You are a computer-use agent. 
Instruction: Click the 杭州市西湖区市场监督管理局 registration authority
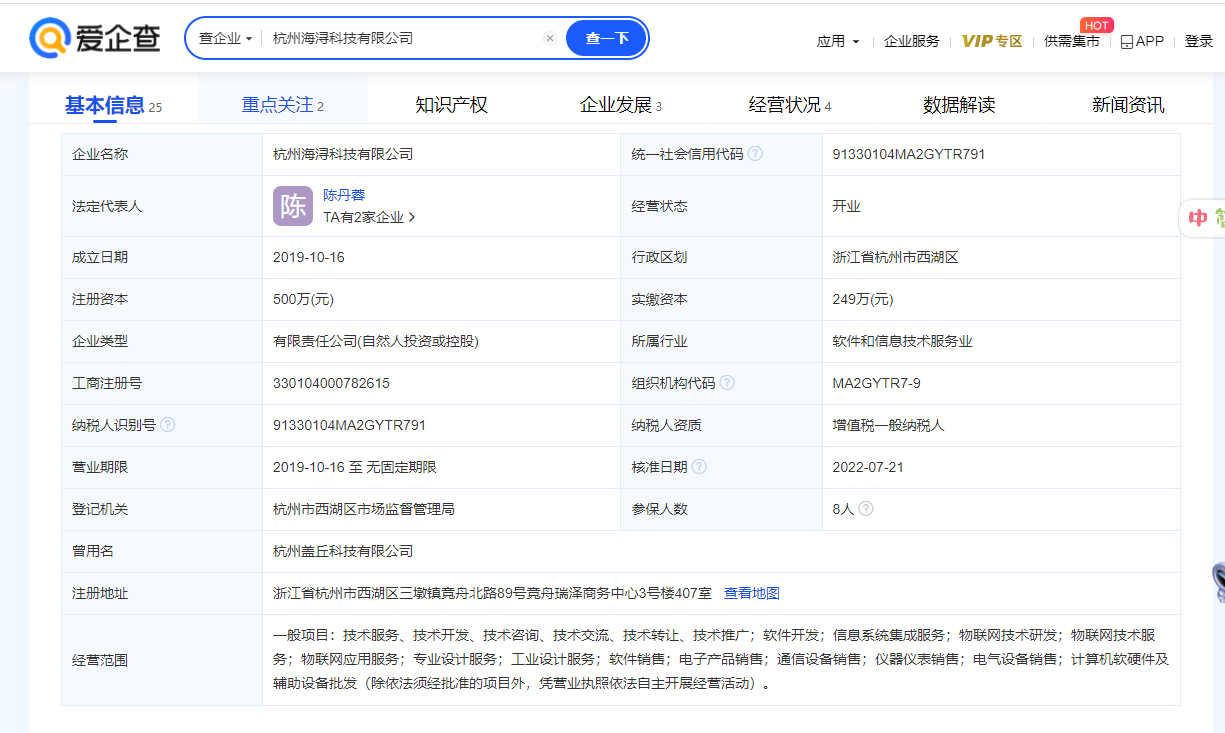[x=364, y=509]
